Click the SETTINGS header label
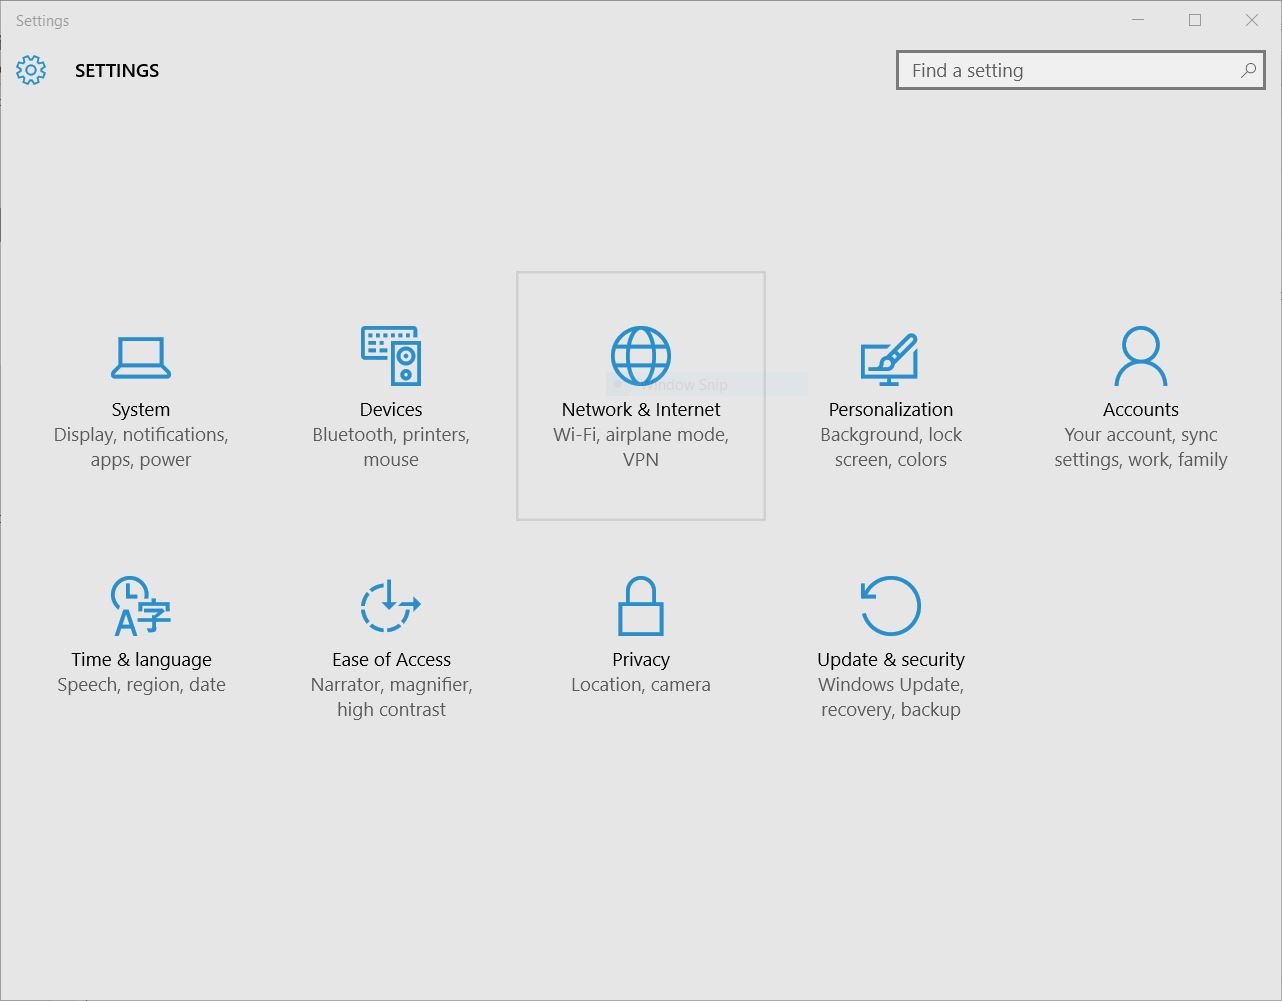Screen dimensions: 1282x1001 116,70
